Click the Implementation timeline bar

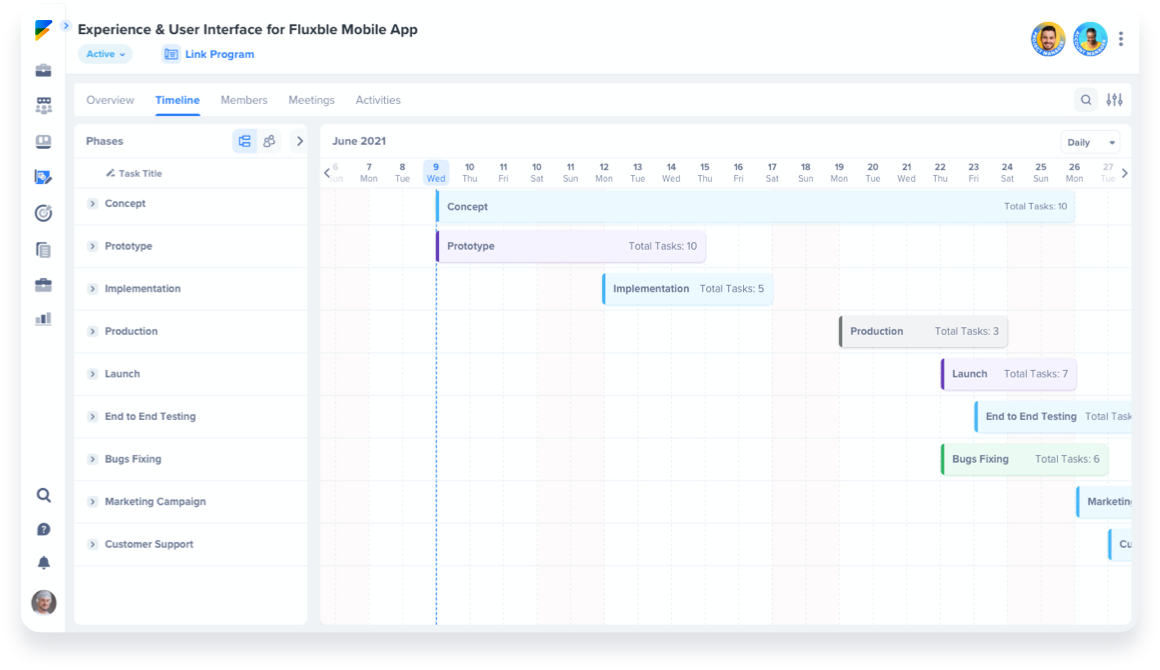pyautogui.click(x=687, y=289)
